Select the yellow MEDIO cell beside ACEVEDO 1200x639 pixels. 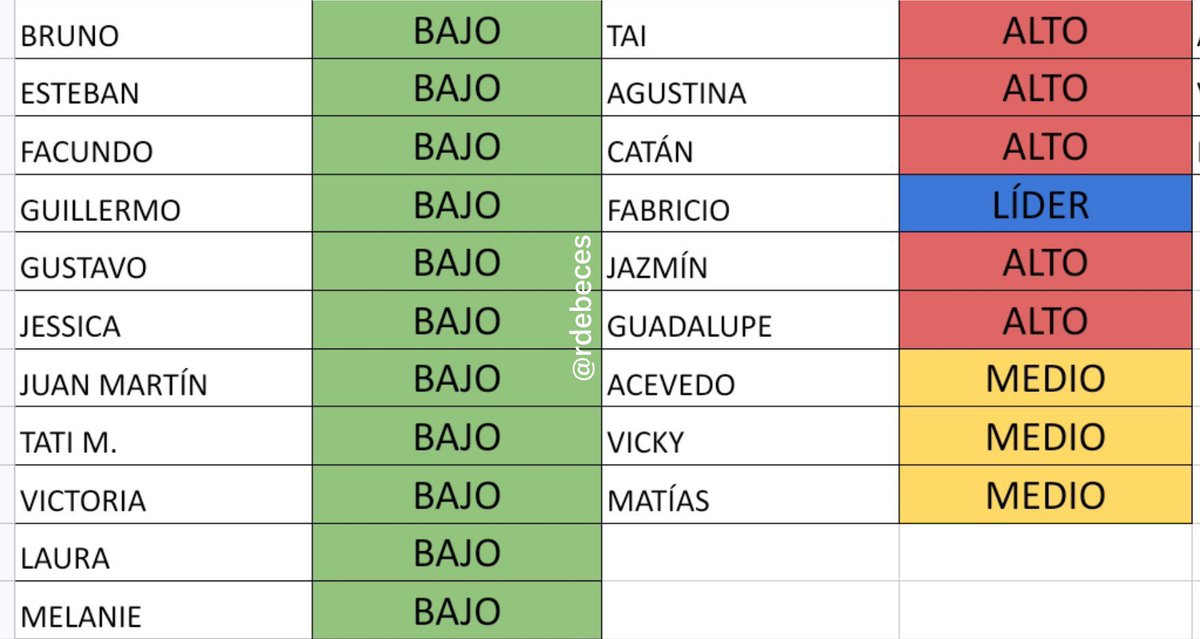tap(1045, 378)
